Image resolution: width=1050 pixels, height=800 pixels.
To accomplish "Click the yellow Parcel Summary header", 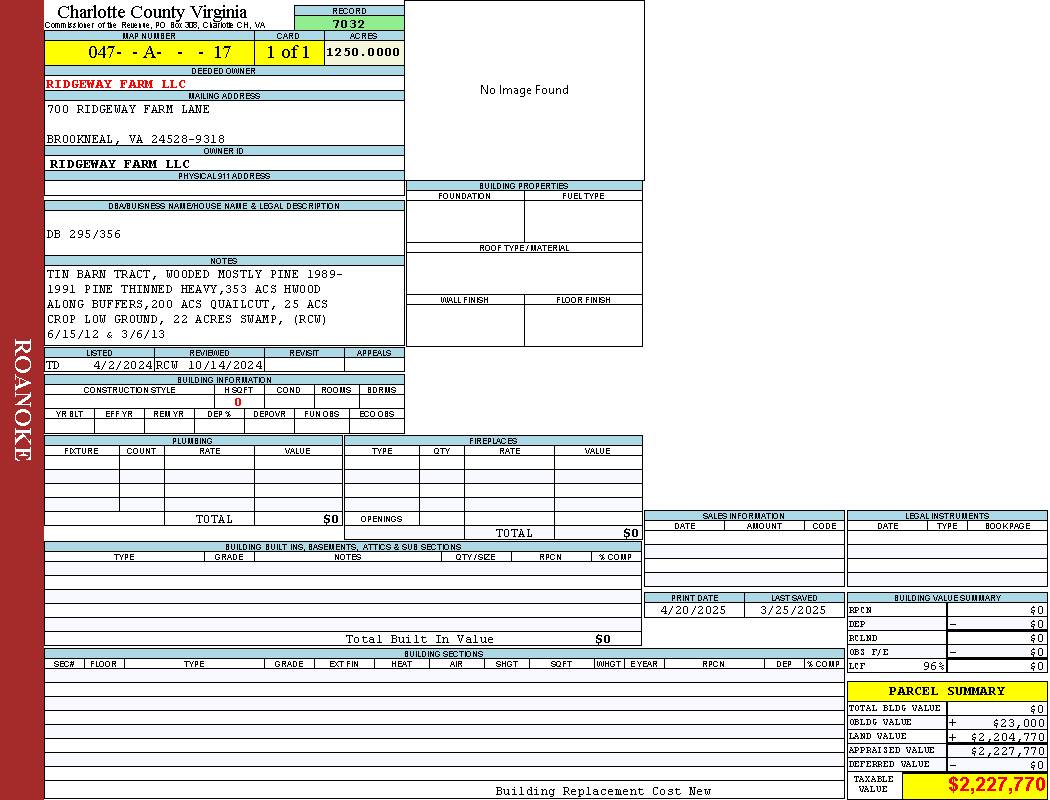I will 946,691.
